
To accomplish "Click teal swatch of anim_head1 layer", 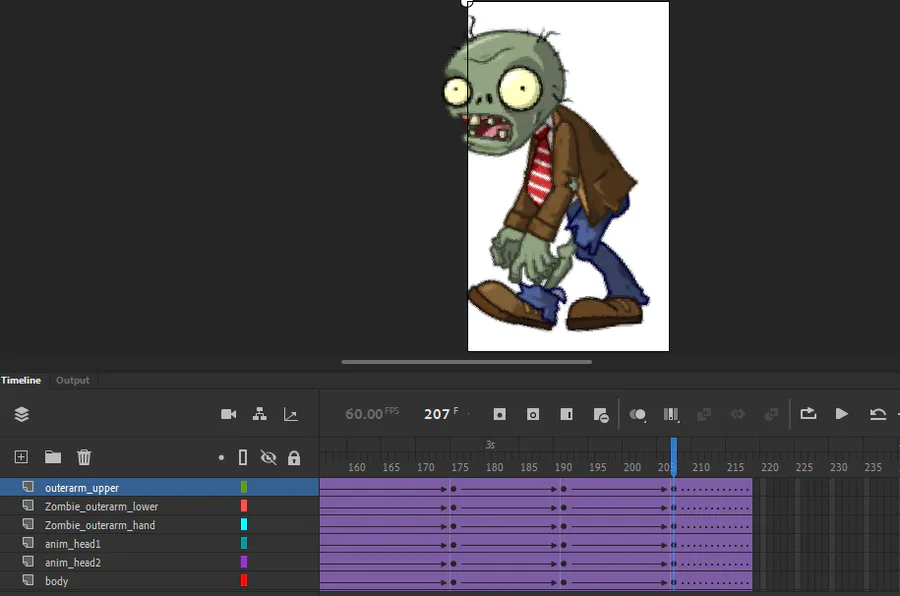I will [244, 543].
